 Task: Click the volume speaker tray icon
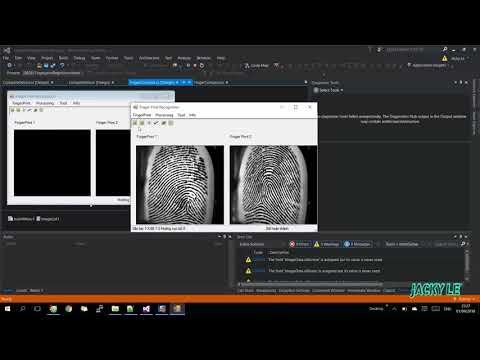pos(404,309)
